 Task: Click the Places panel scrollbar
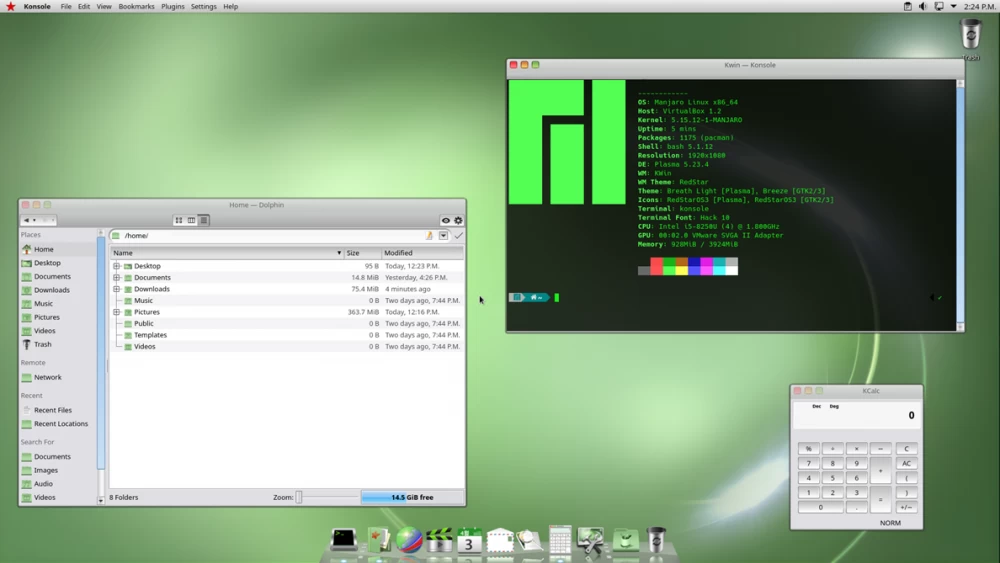point(100,367)
